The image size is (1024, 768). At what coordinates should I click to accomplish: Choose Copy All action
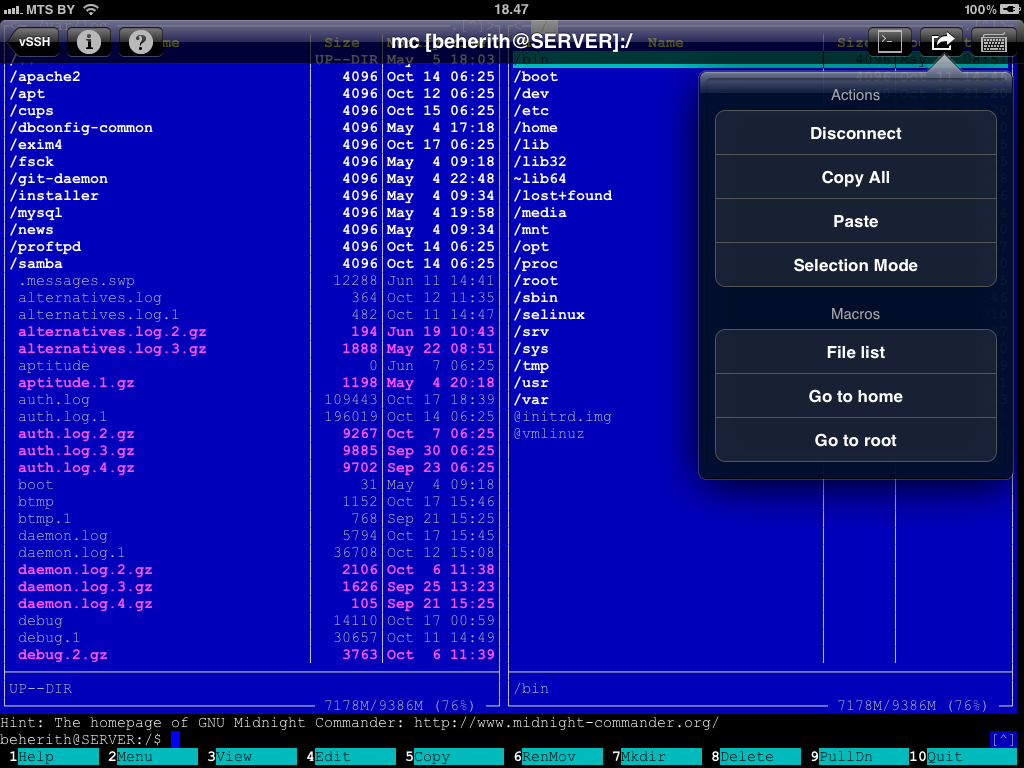(x=856, y=177)
